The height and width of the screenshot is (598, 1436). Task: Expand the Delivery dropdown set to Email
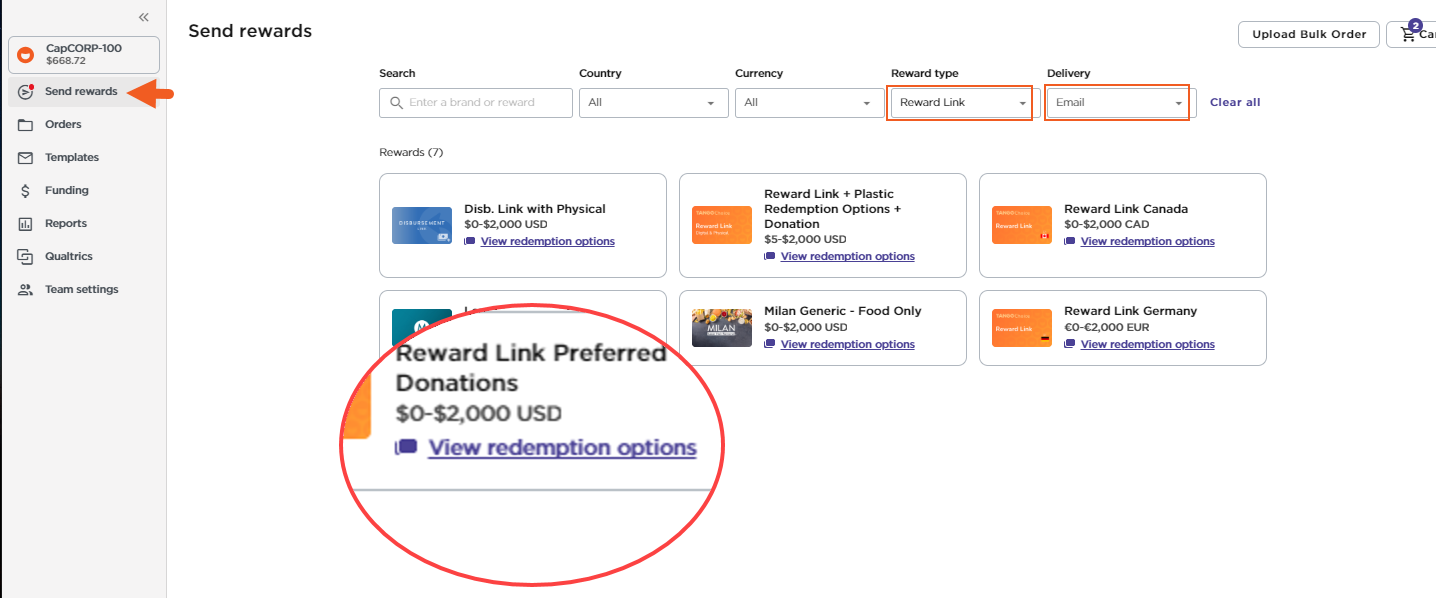tap(1117, 103)
